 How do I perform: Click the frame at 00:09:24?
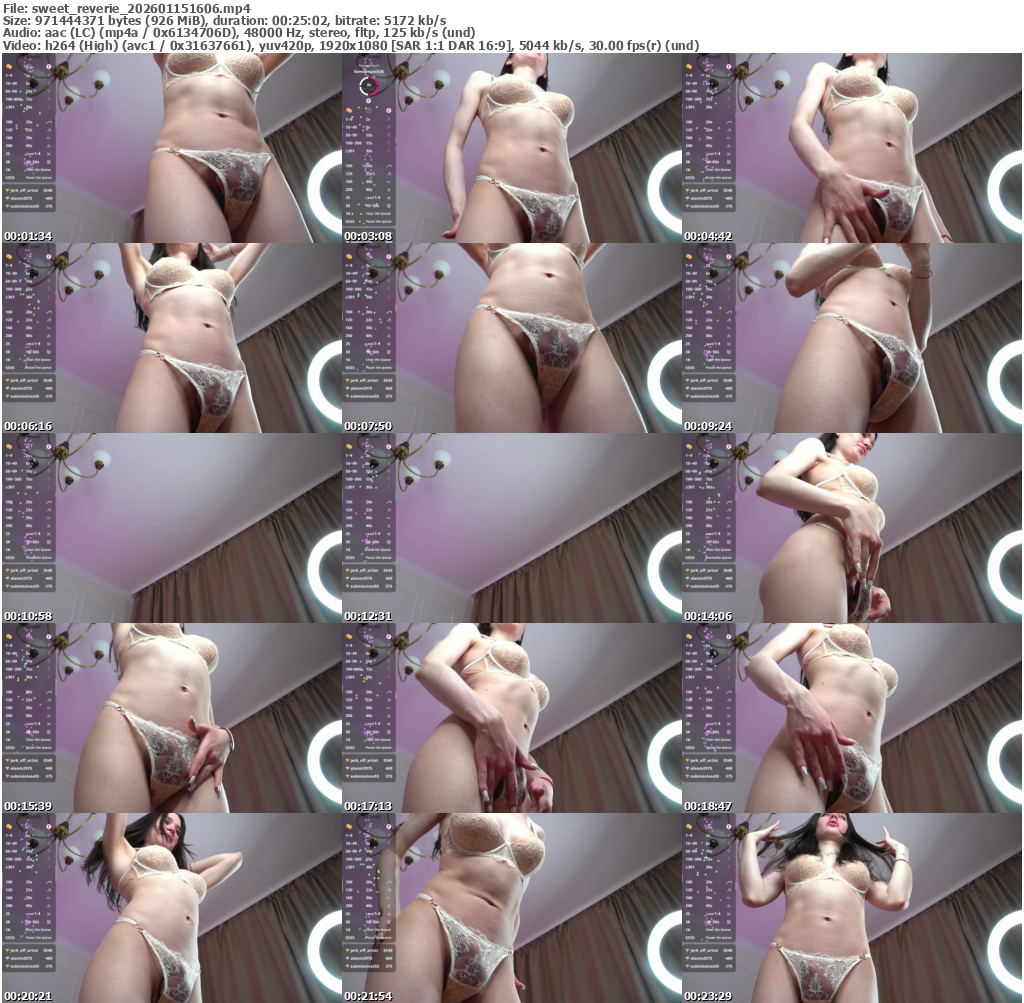click(852, 338)
